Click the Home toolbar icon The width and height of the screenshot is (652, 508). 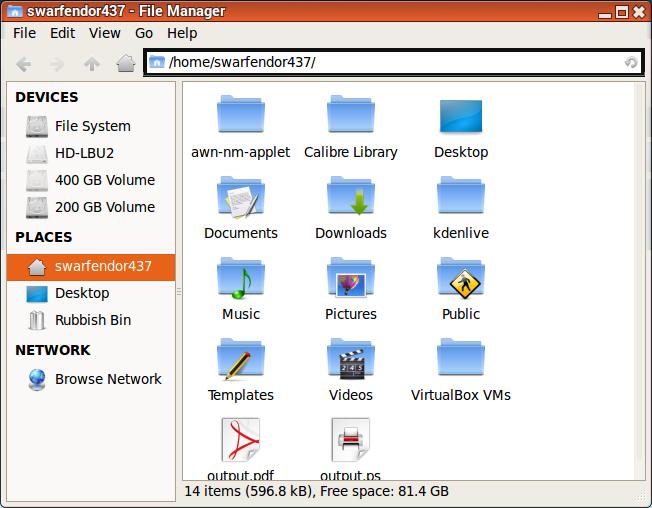(x=125, y=63)
